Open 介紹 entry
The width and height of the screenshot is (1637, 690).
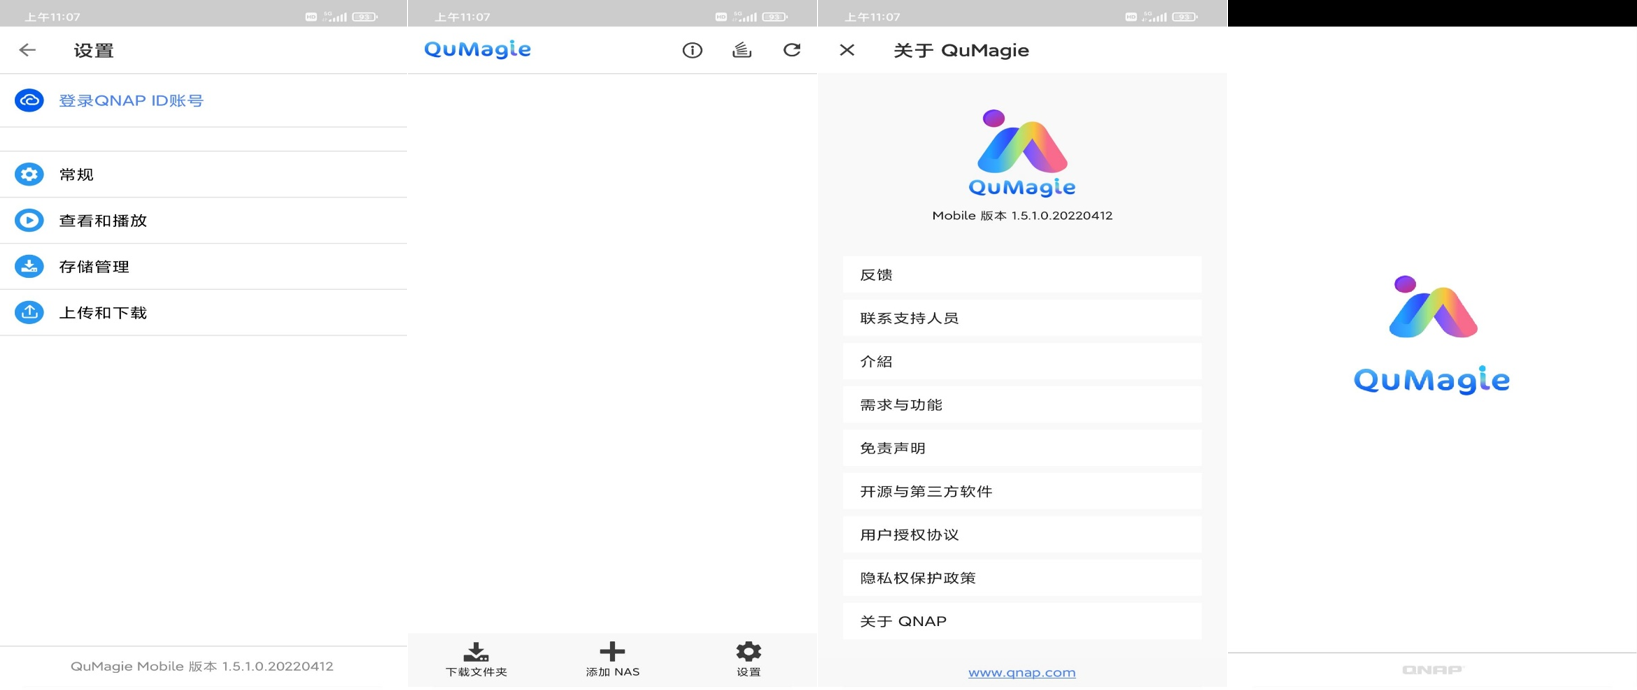point(1022,361)
